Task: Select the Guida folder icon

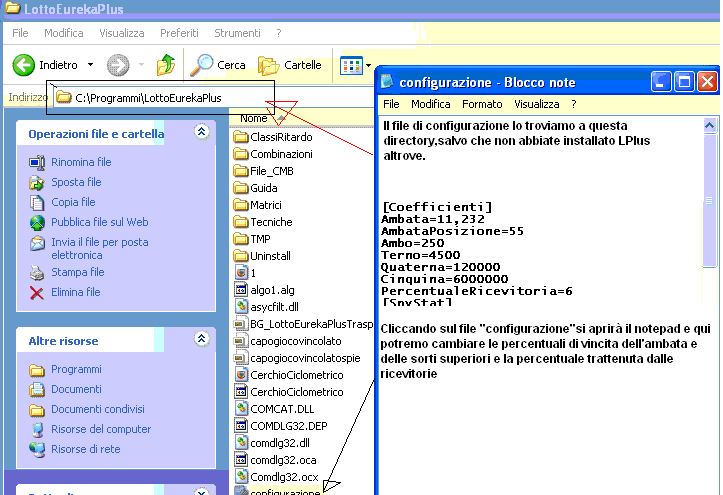Action: point(241,188)
